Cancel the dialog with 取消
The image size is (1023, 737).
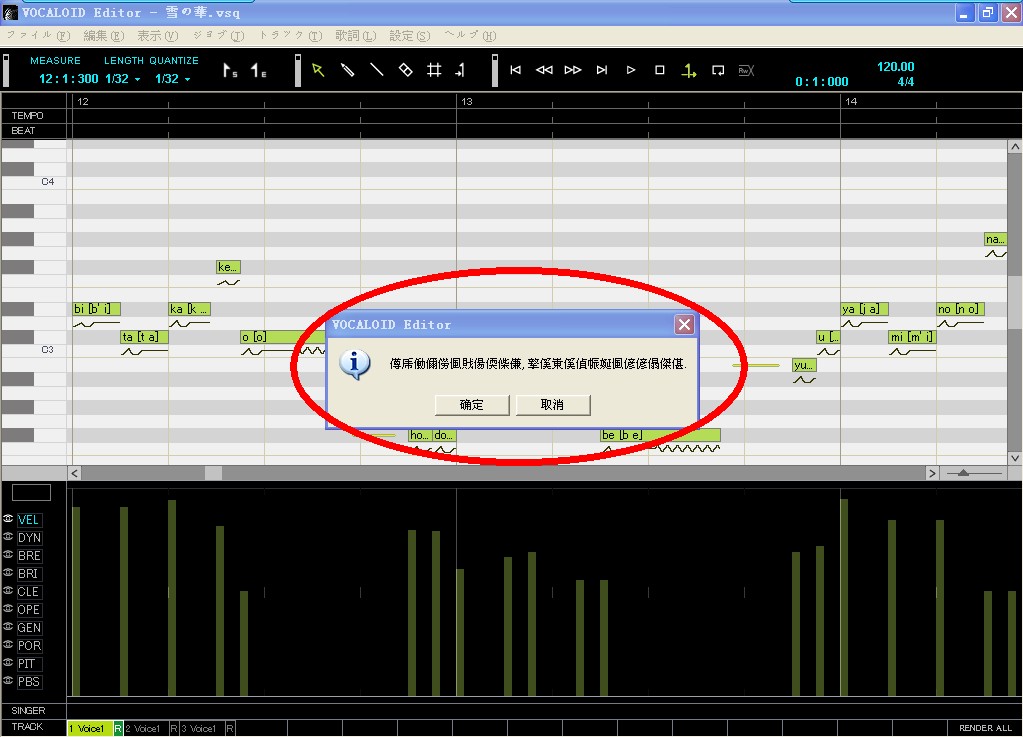[553, 404]
